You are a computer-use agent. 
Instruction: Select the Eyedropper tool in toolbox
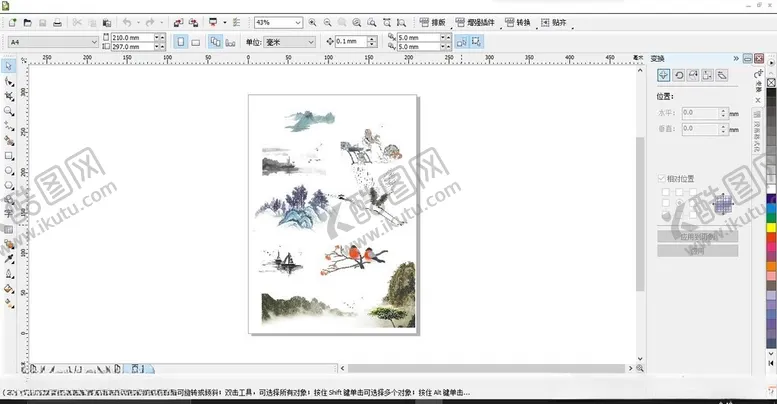click(9, 259)
